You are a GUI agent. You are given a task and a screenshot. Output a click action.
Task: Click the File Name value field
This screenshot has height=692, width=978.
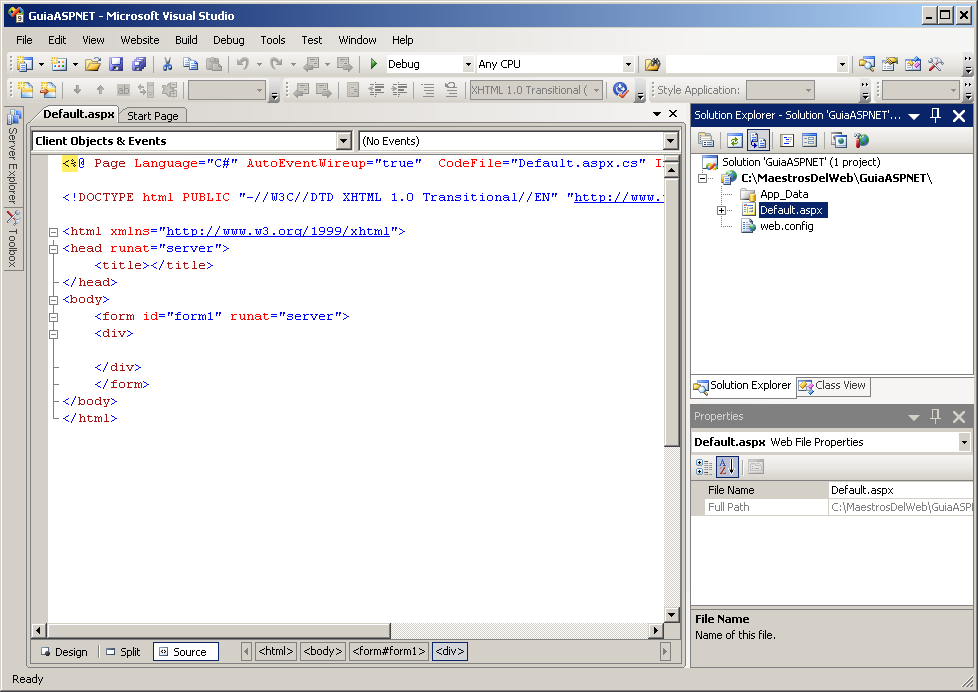(900, 490)
